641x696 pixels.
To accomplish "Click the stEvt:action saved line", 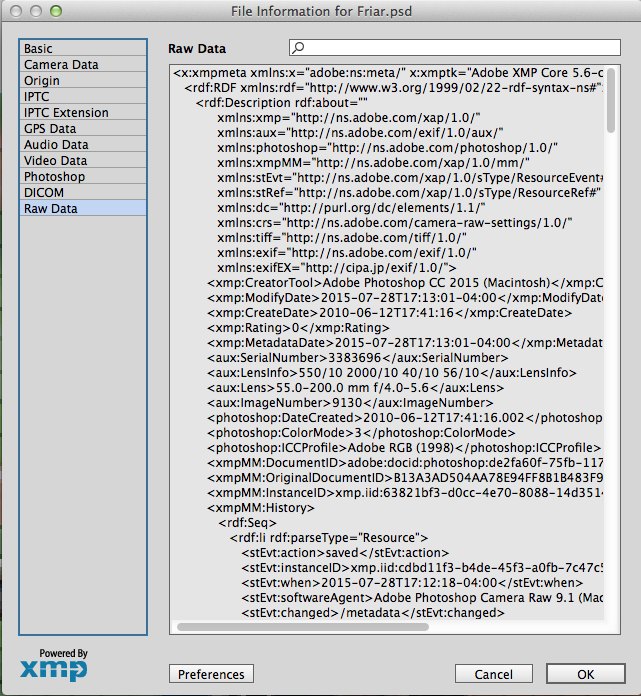I will 345,553.
